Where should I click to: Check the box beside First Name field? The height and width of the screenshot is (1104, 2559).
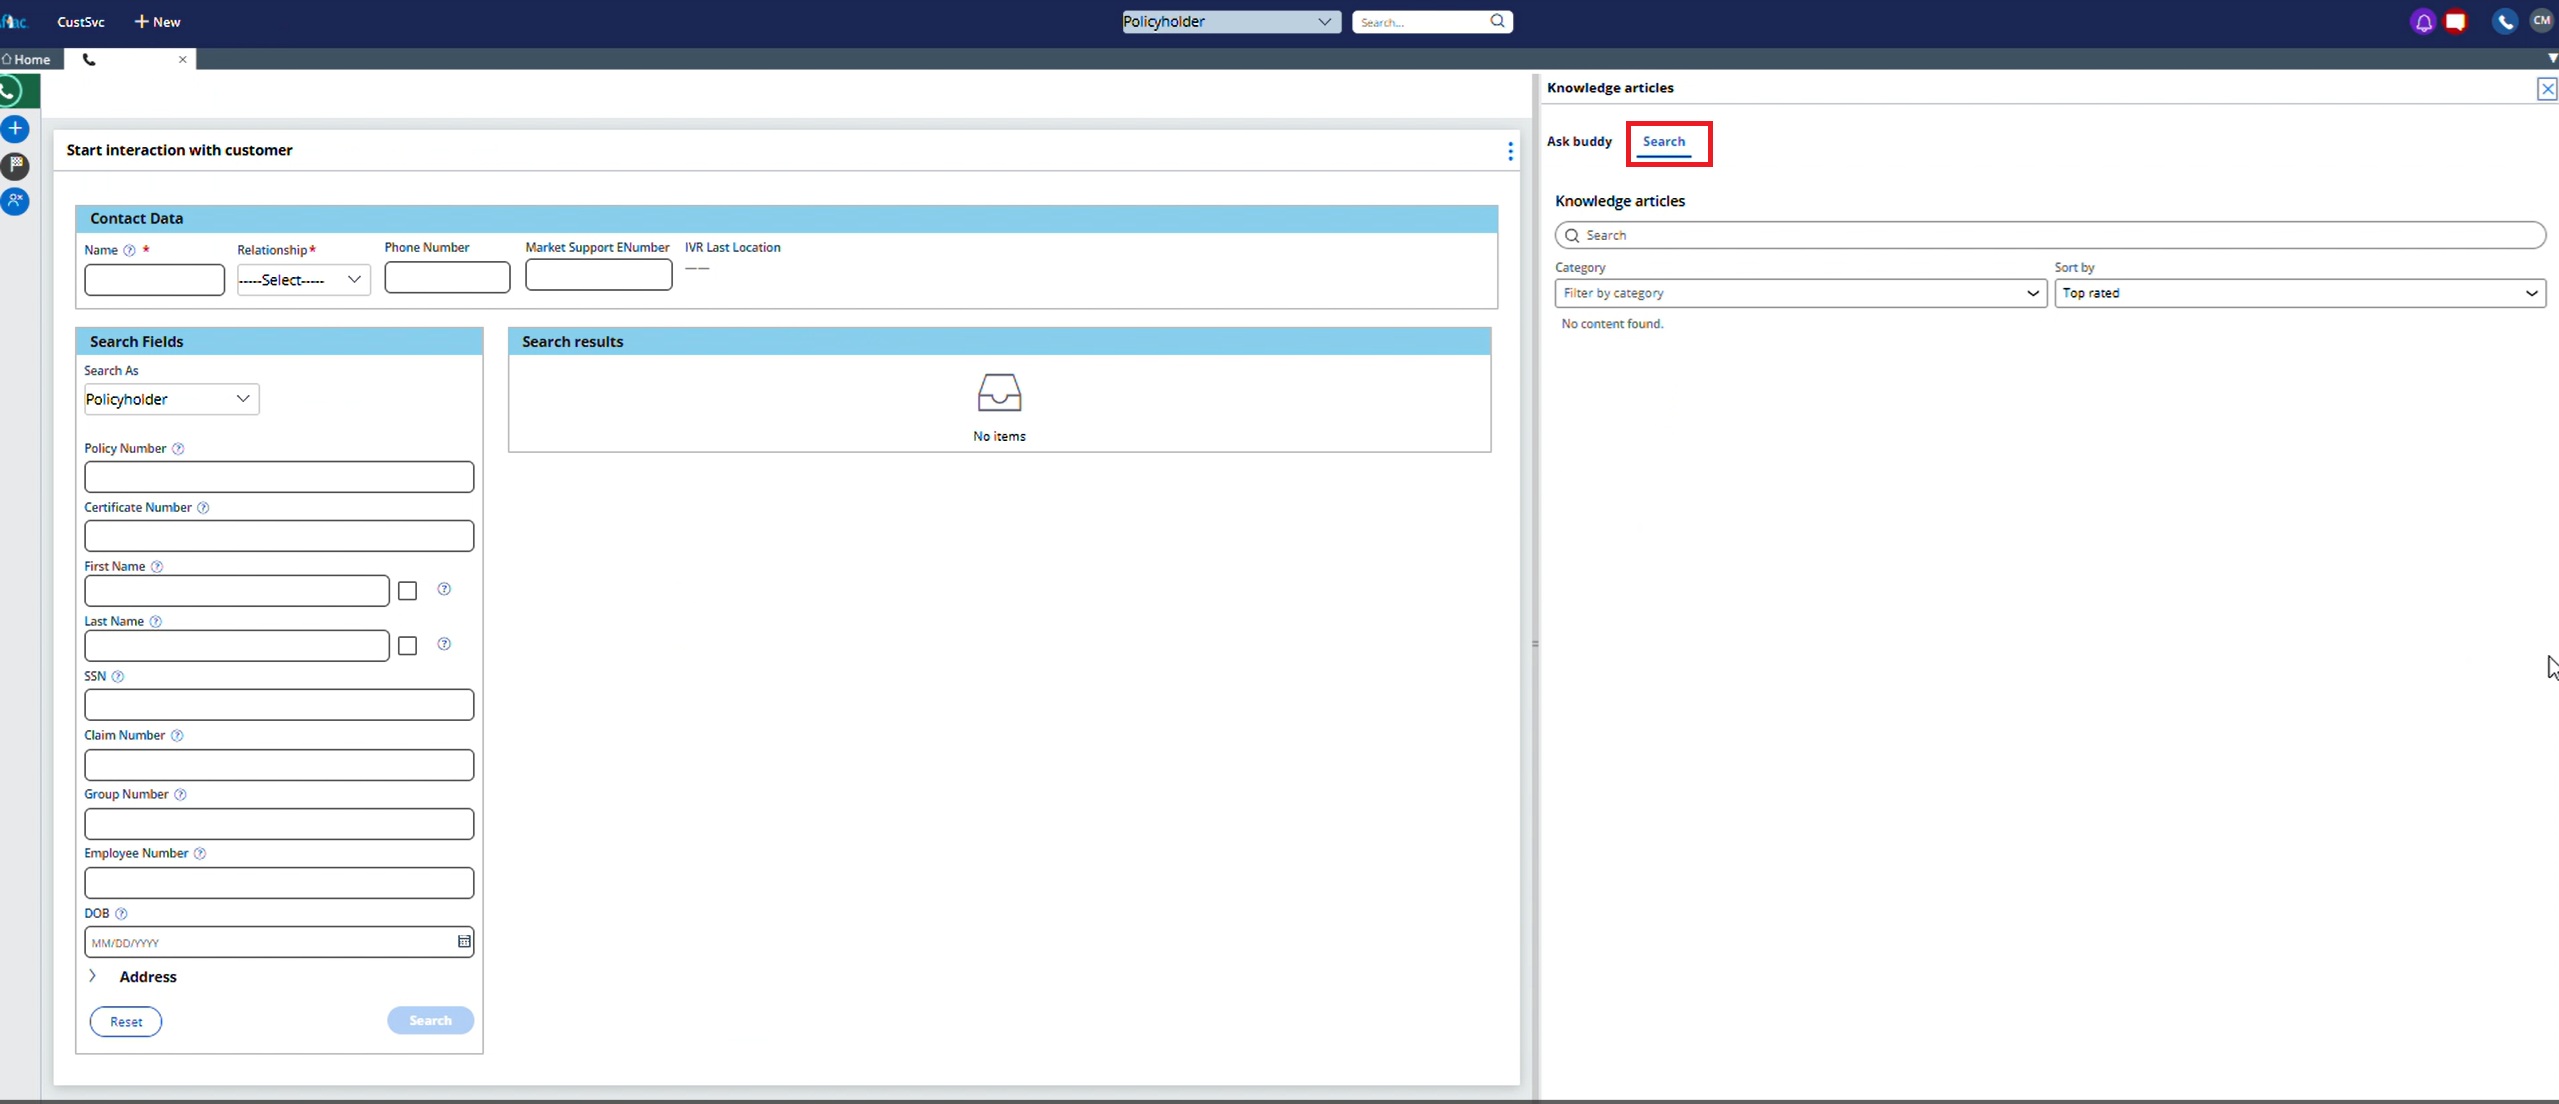coord(407,591)
